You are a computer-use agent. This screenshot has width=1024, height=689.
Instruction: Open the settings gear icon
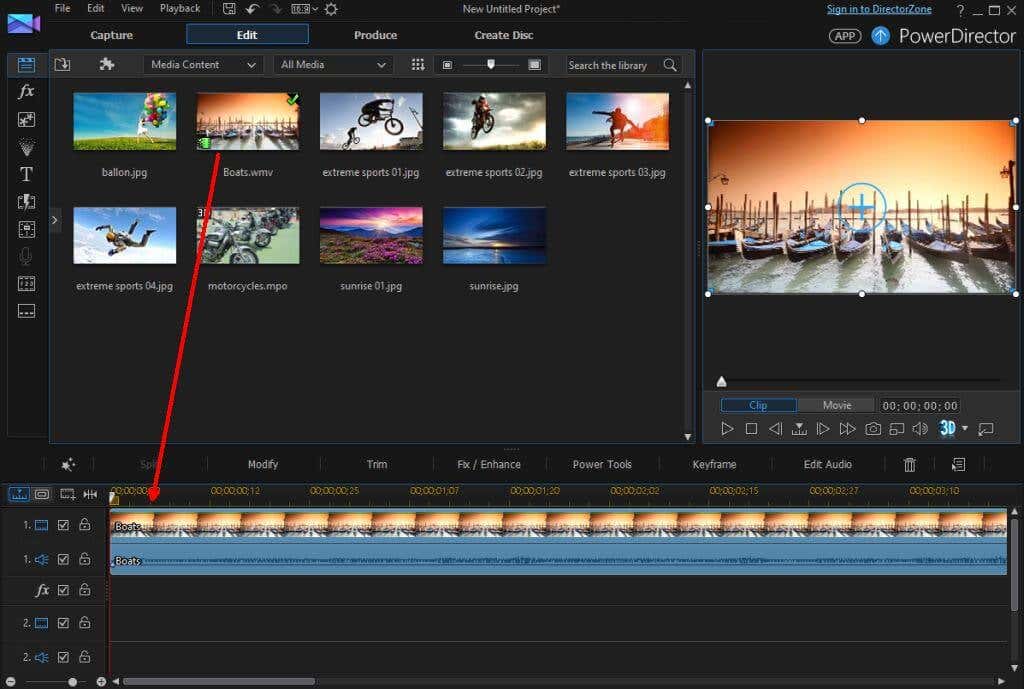(x=331, y=9)
